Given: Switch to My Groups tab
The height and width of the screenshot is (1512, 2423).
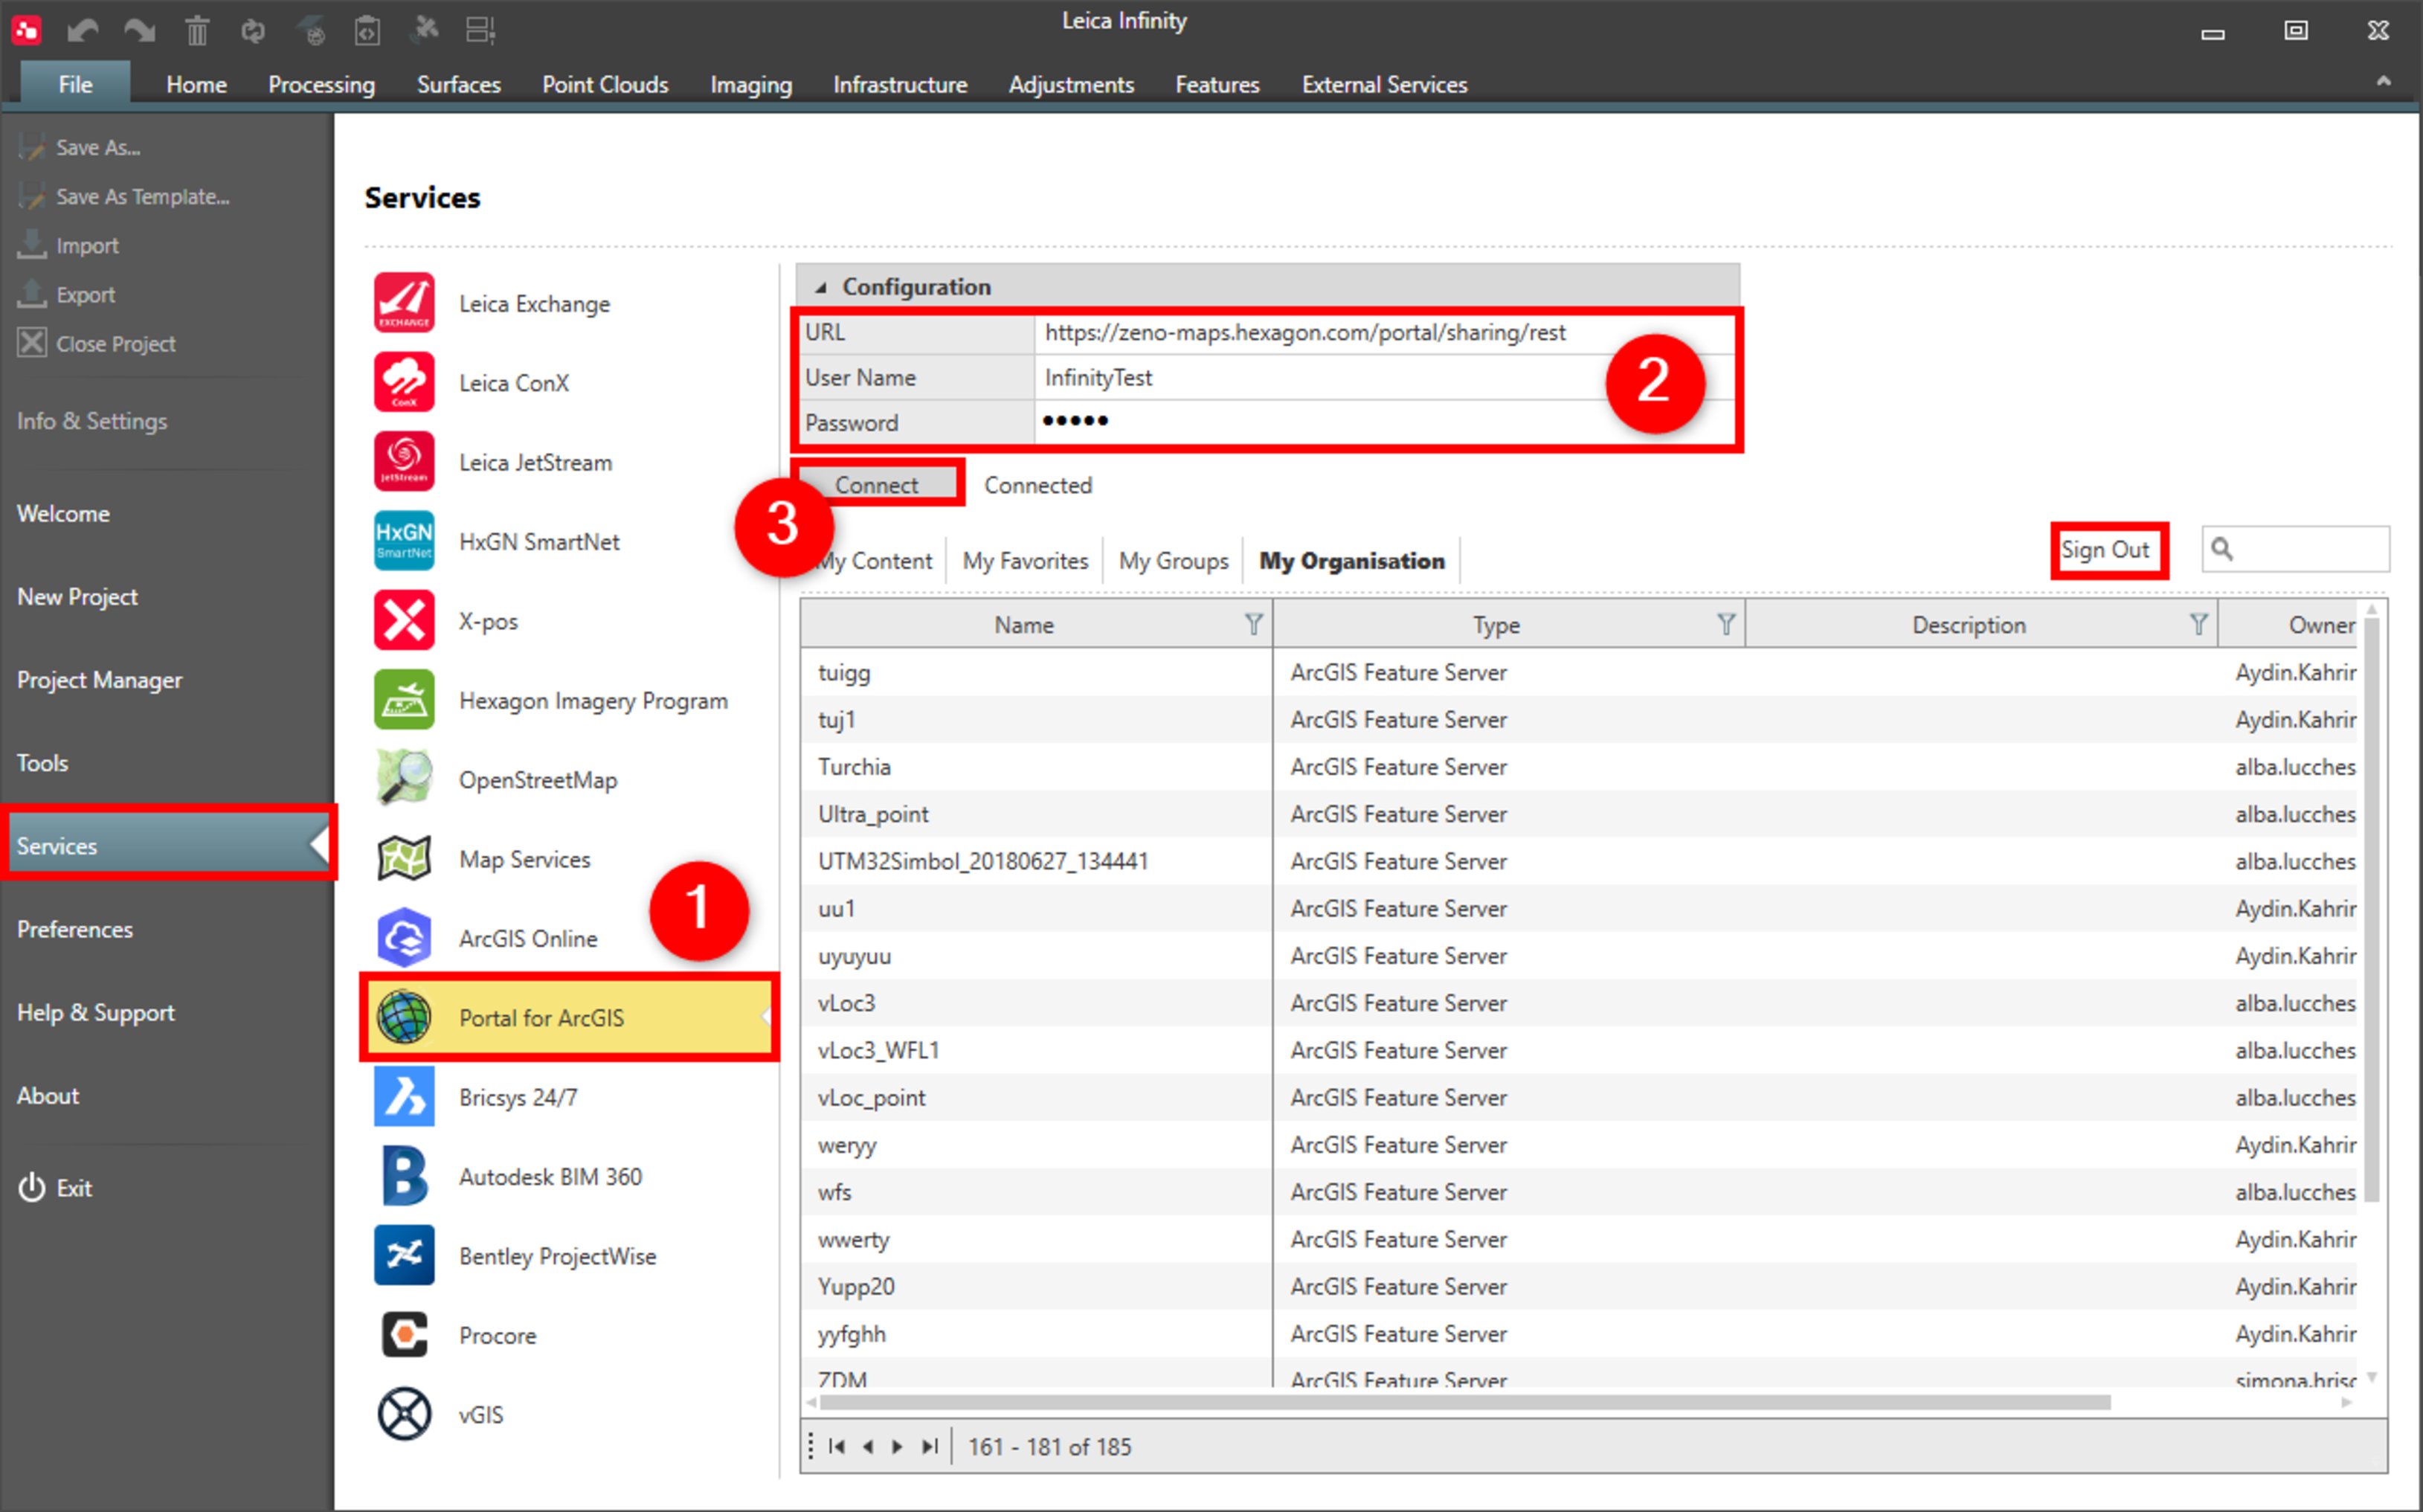Looking at the screenshot, I should (x=1173, y=561).
